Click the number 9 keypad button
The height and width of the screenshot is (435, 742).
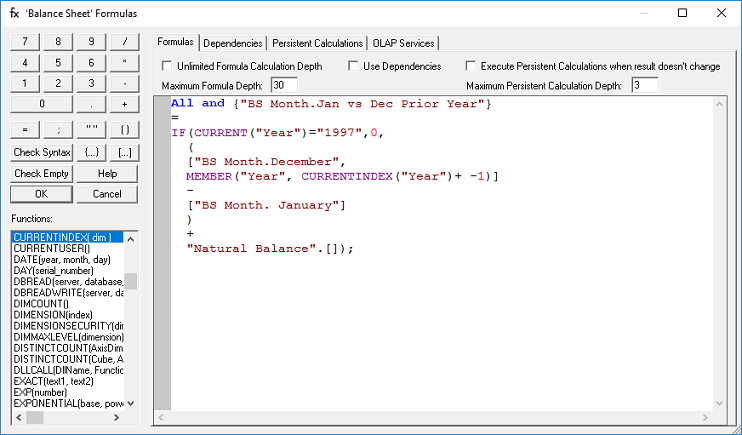pyautogui.click(x=91, y=42)
